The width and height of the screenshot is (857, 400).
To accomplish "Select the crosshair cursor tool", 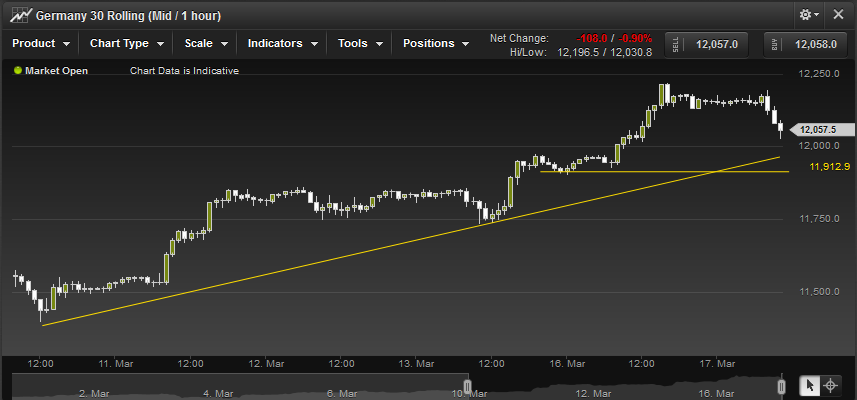I will [830, 386].
